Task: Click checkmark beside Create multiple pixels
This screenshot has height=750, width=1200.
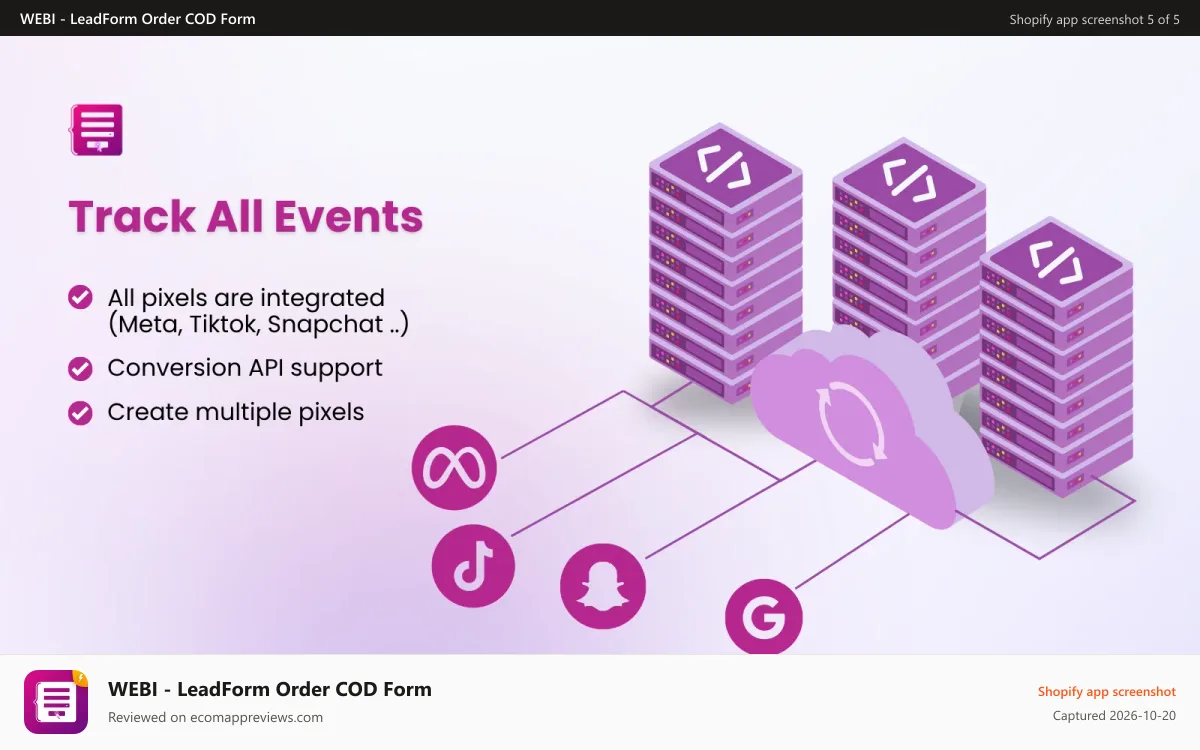Action: pyautogui.click(x=80, y=412)
